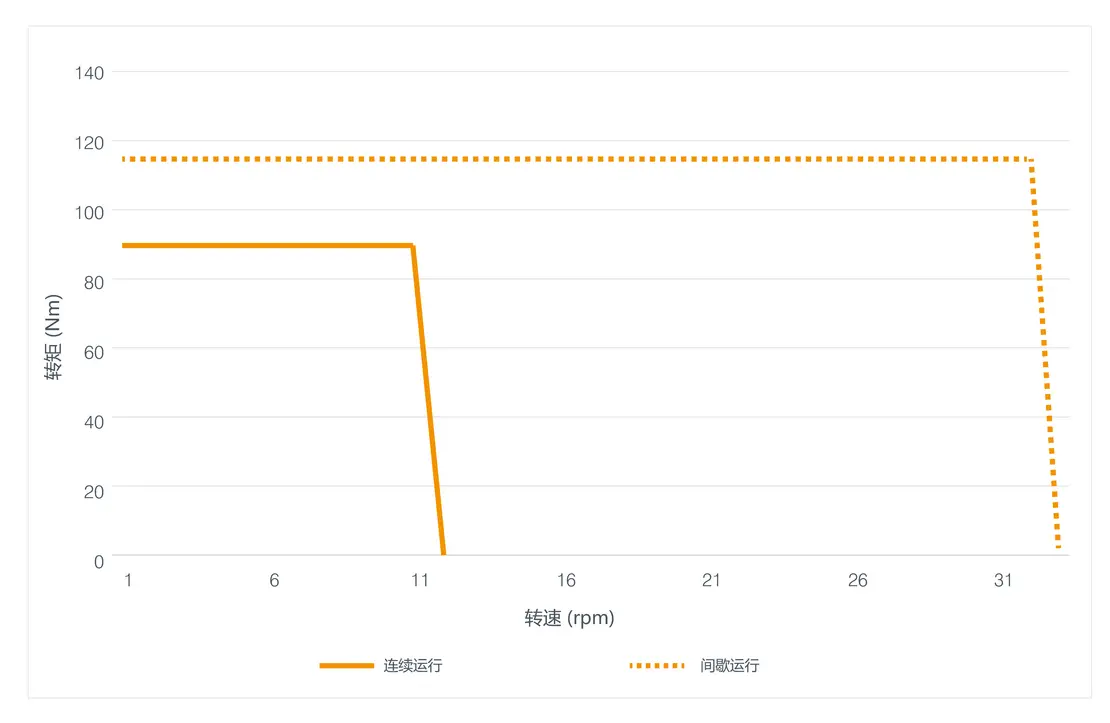Click the 6 x-axis tick label
Screen dimensions: 1110x723
click(274, 581)
